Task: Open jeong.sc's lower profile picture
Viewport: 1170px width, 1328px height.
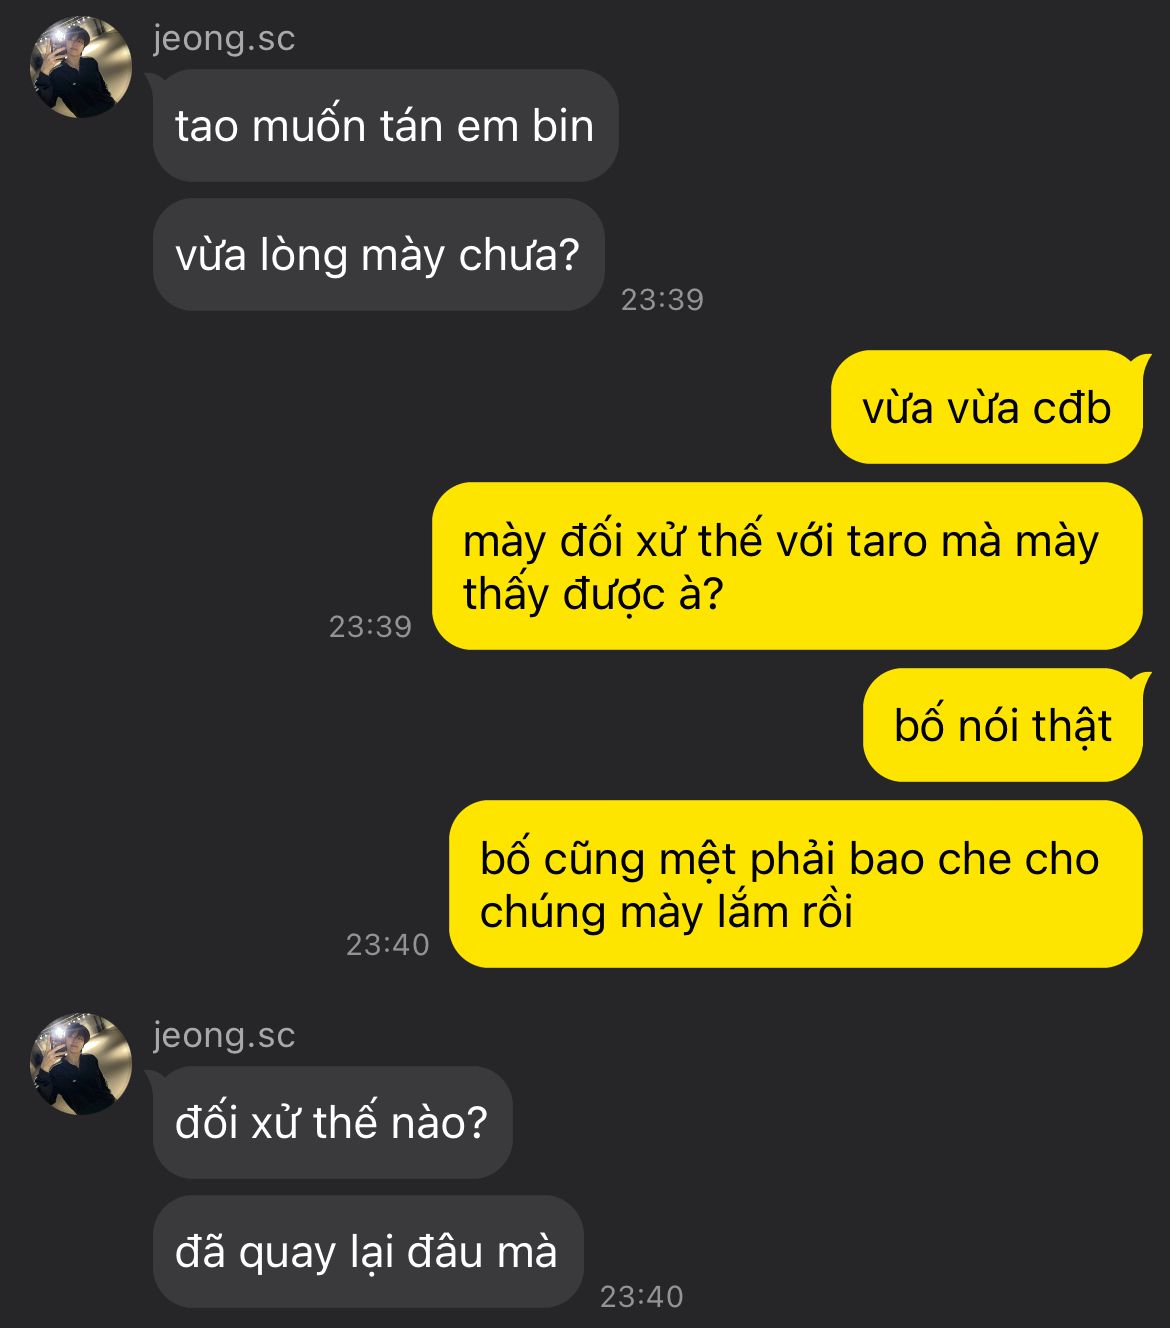Action: coord(82,1065)
